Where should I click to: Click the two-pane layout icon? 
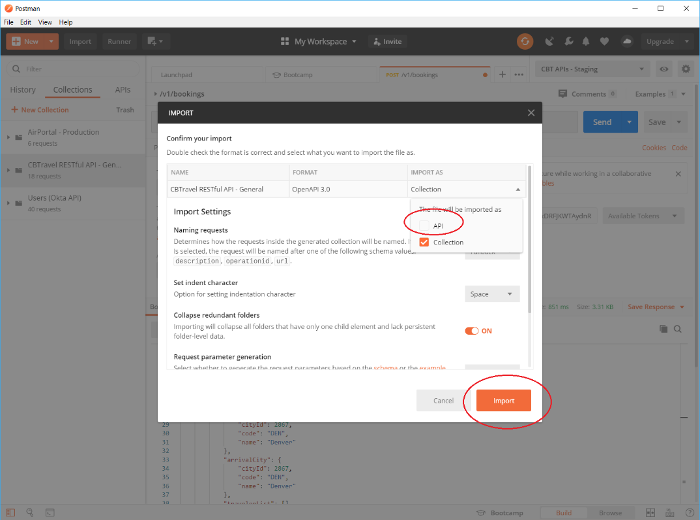point(650,512)
